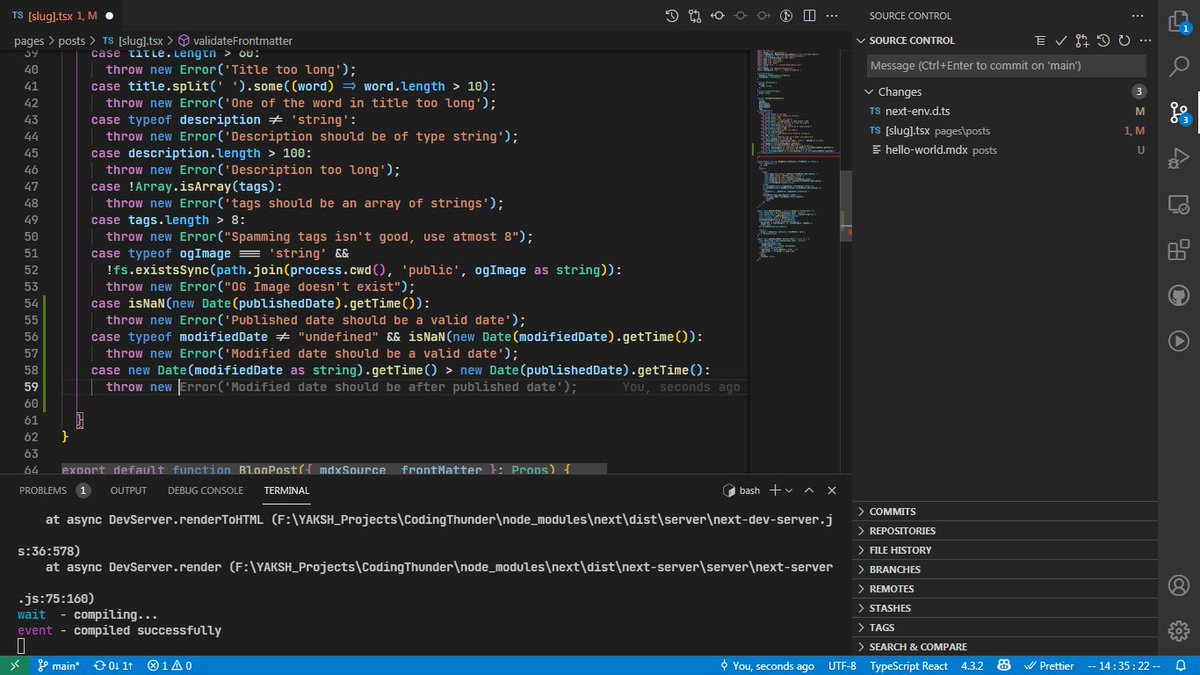Click TypeScript version 4.3.2 in status bar

pos(972,665)
